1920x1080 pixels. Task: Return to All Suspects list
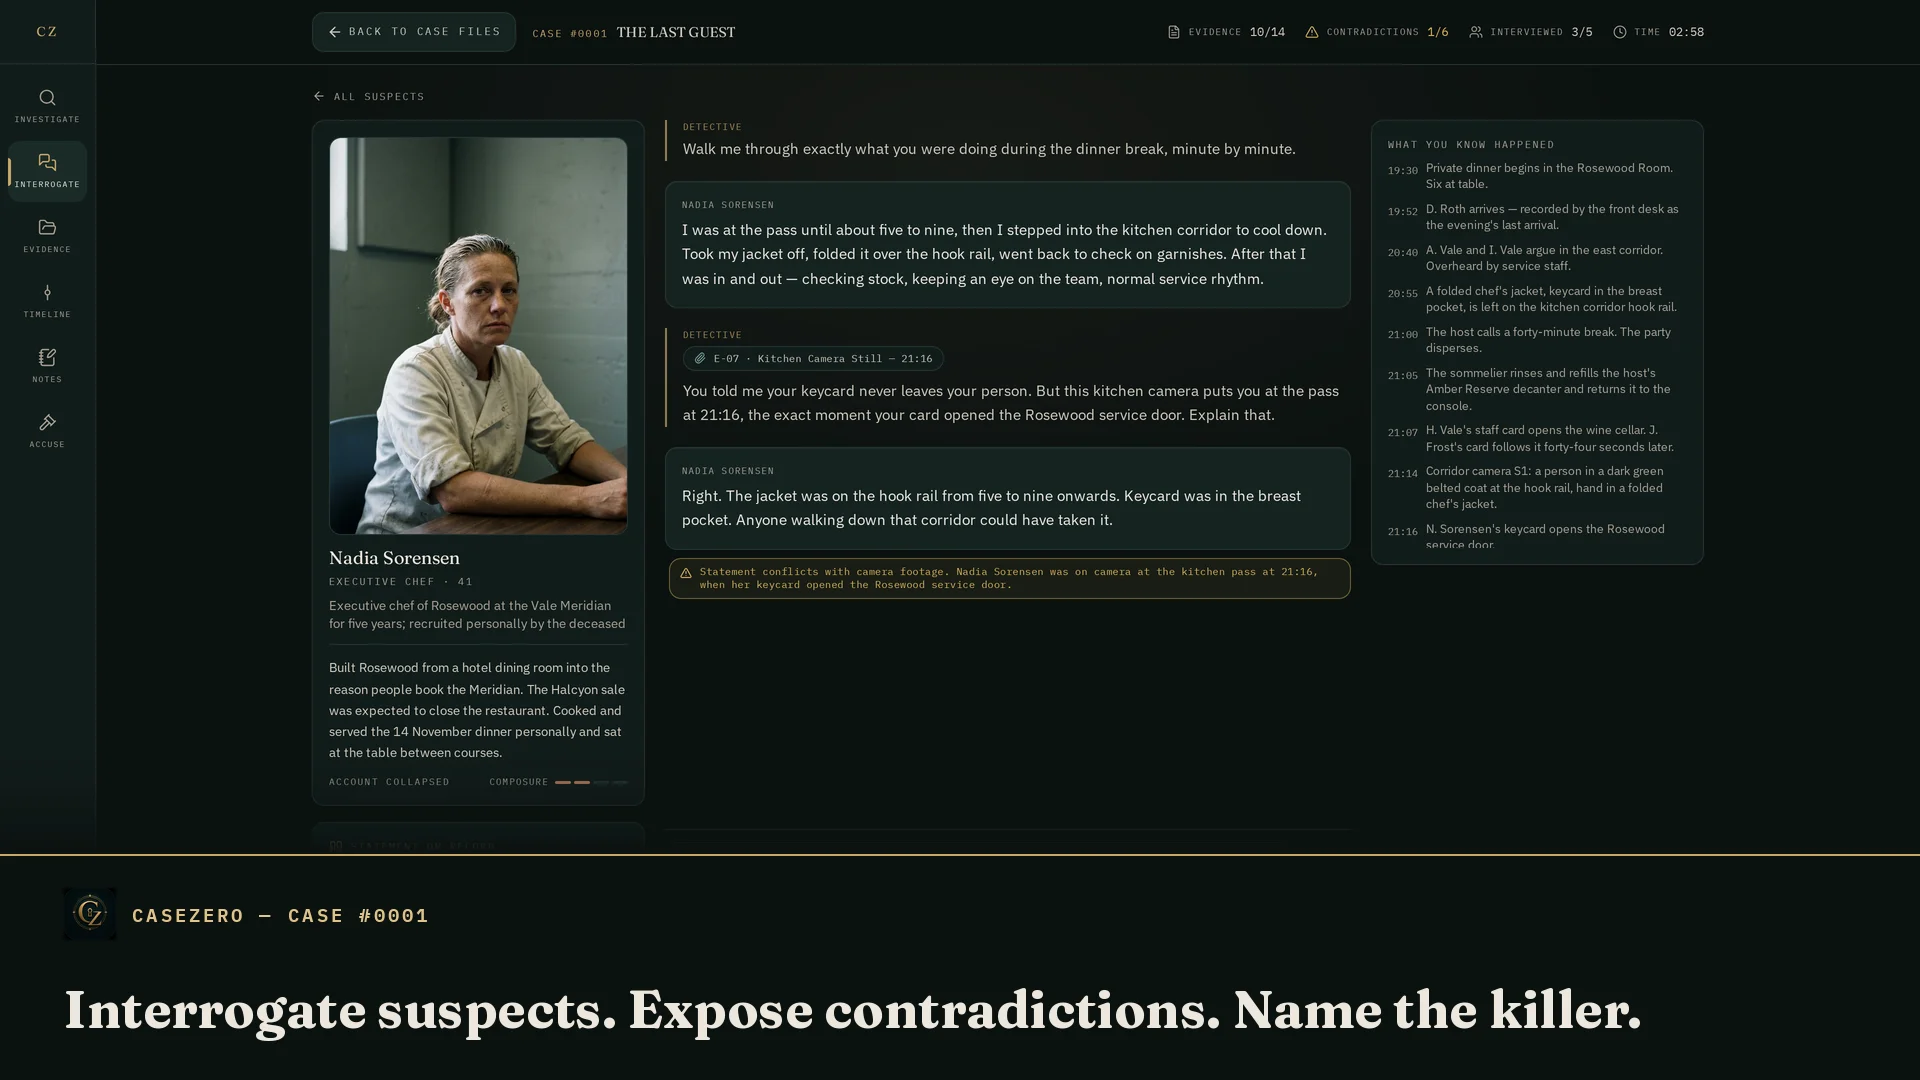(369, 96)
